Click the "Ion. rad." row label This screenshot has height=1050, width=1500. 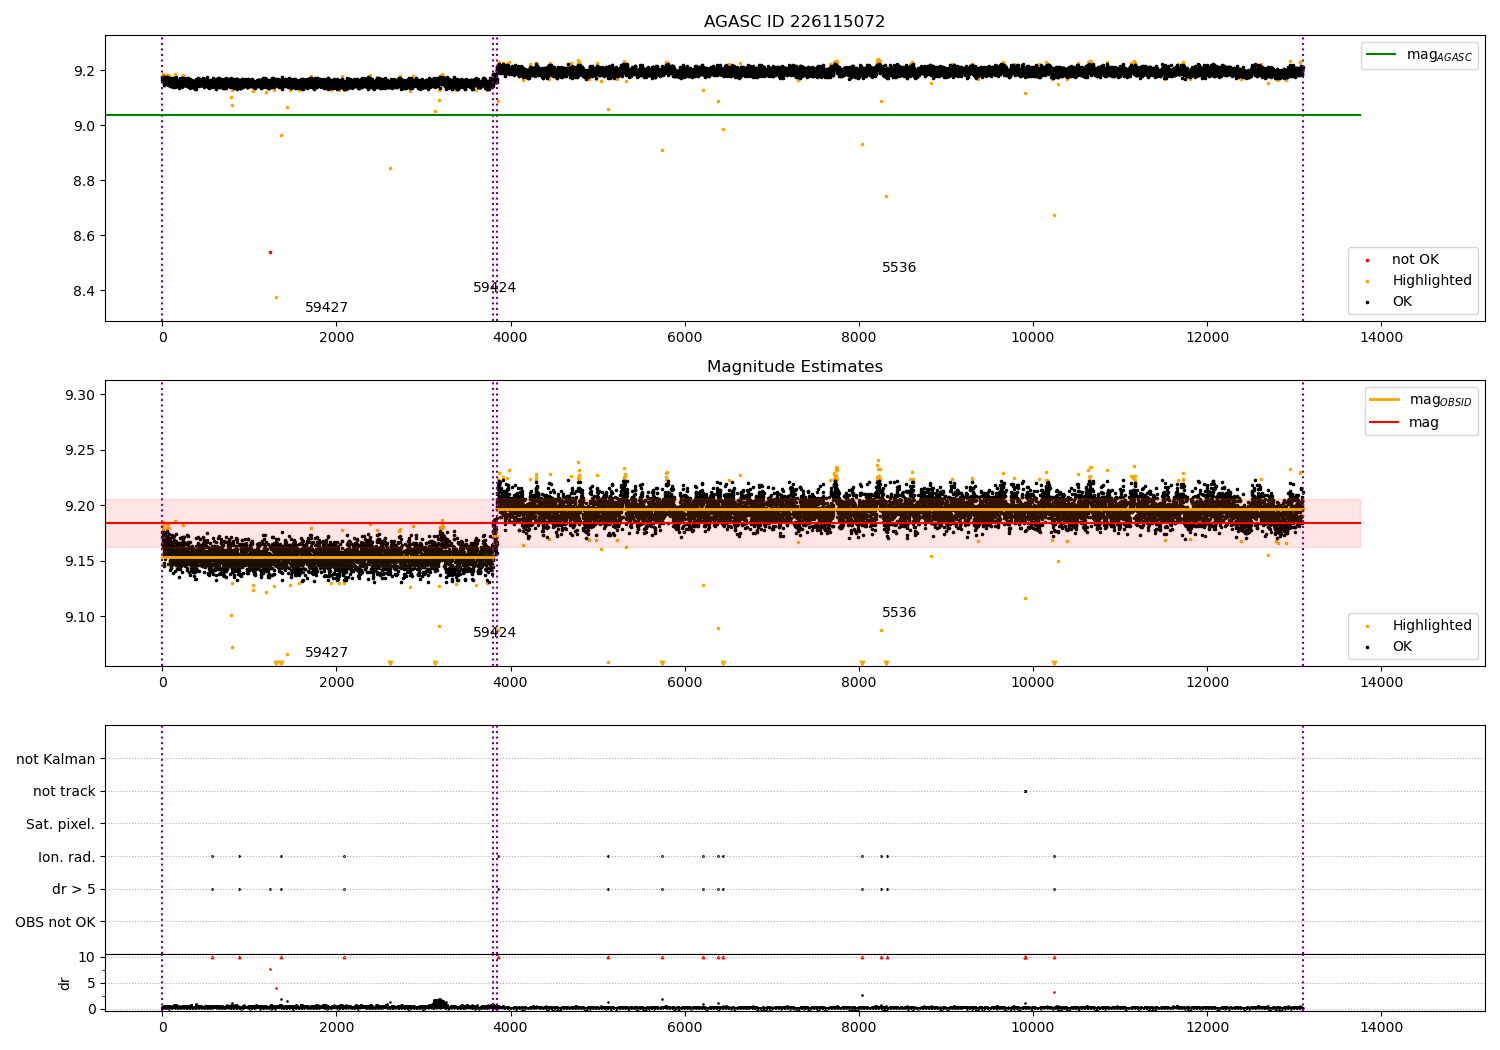coord(67,857)
